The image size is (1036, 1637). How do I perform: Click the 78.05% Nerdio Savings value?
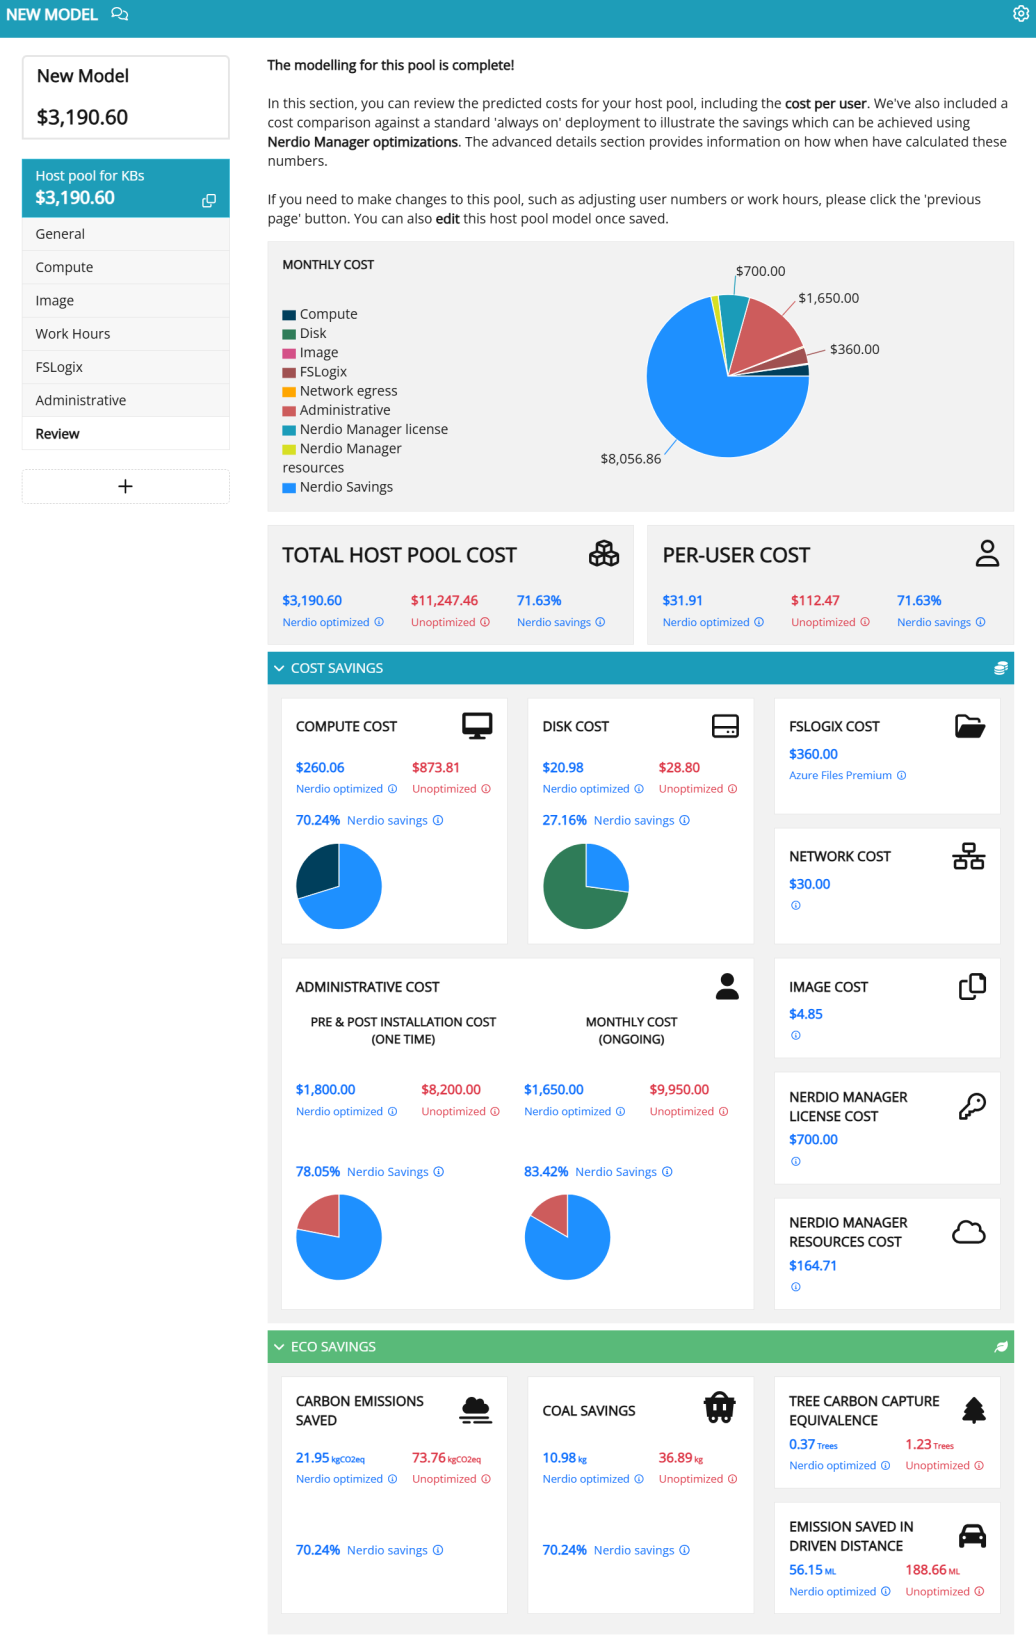point(318,1171)
